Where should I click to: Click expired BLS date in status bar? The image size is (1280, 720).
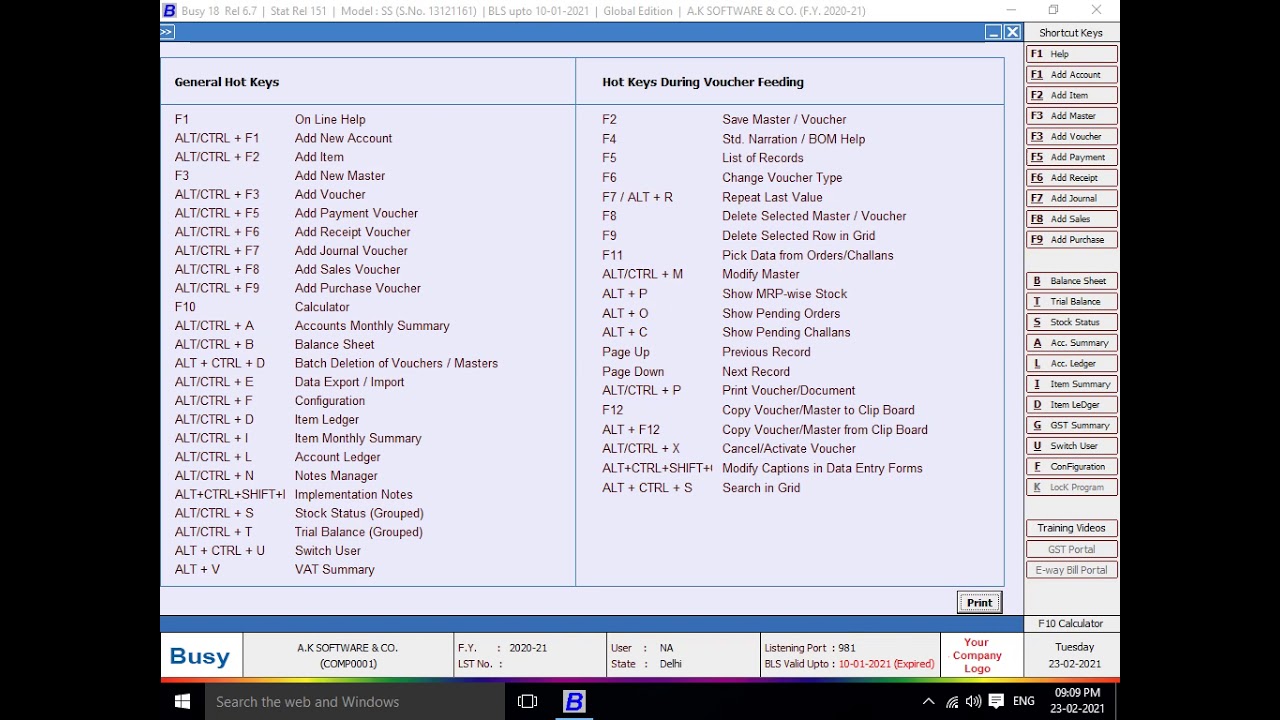tap(886, 664)
